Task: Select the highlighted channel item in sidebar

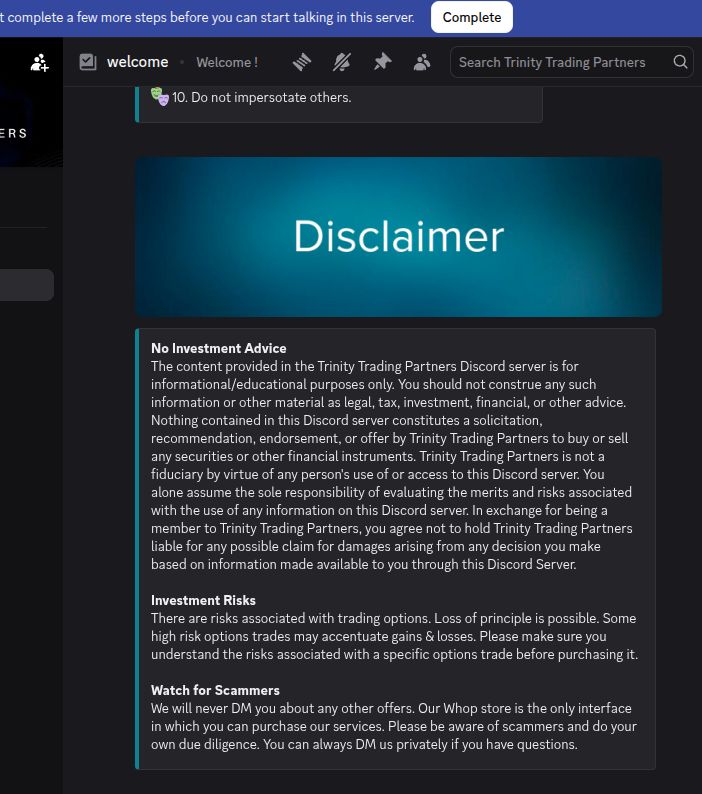Action: (x=27, y=285)
